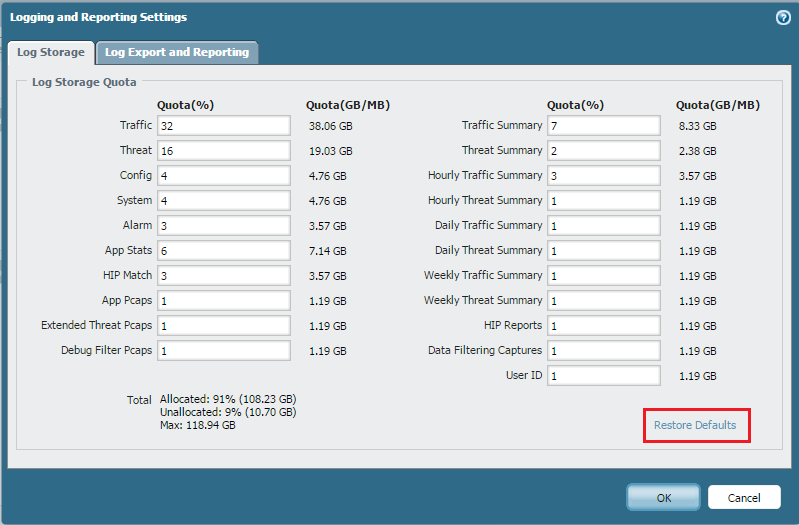Select the System quota field
The width and height of the screenshot is (799, 525).
point(224,200)
